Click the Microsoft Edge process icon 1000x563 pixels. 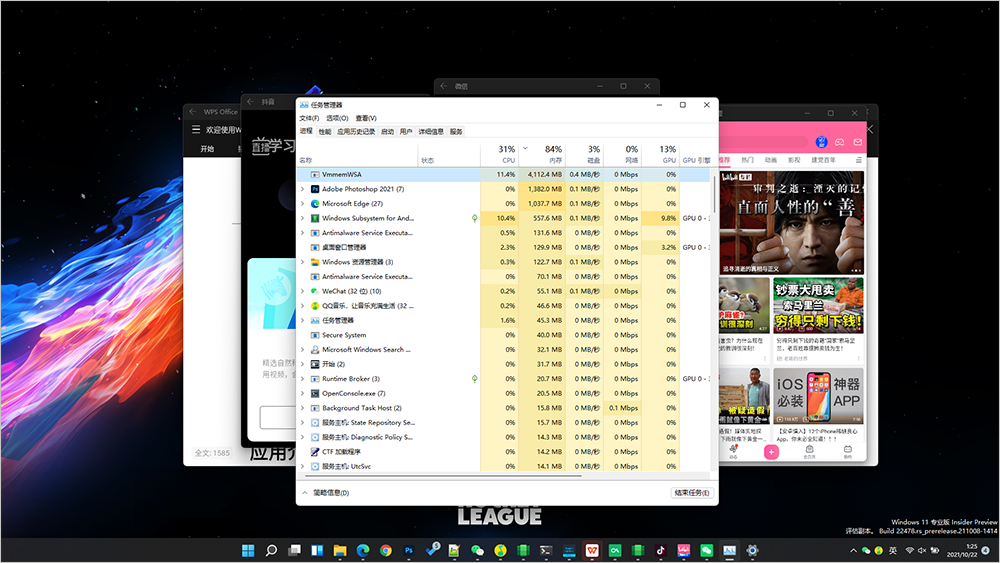pyautogui.click(x=315, y=203)
